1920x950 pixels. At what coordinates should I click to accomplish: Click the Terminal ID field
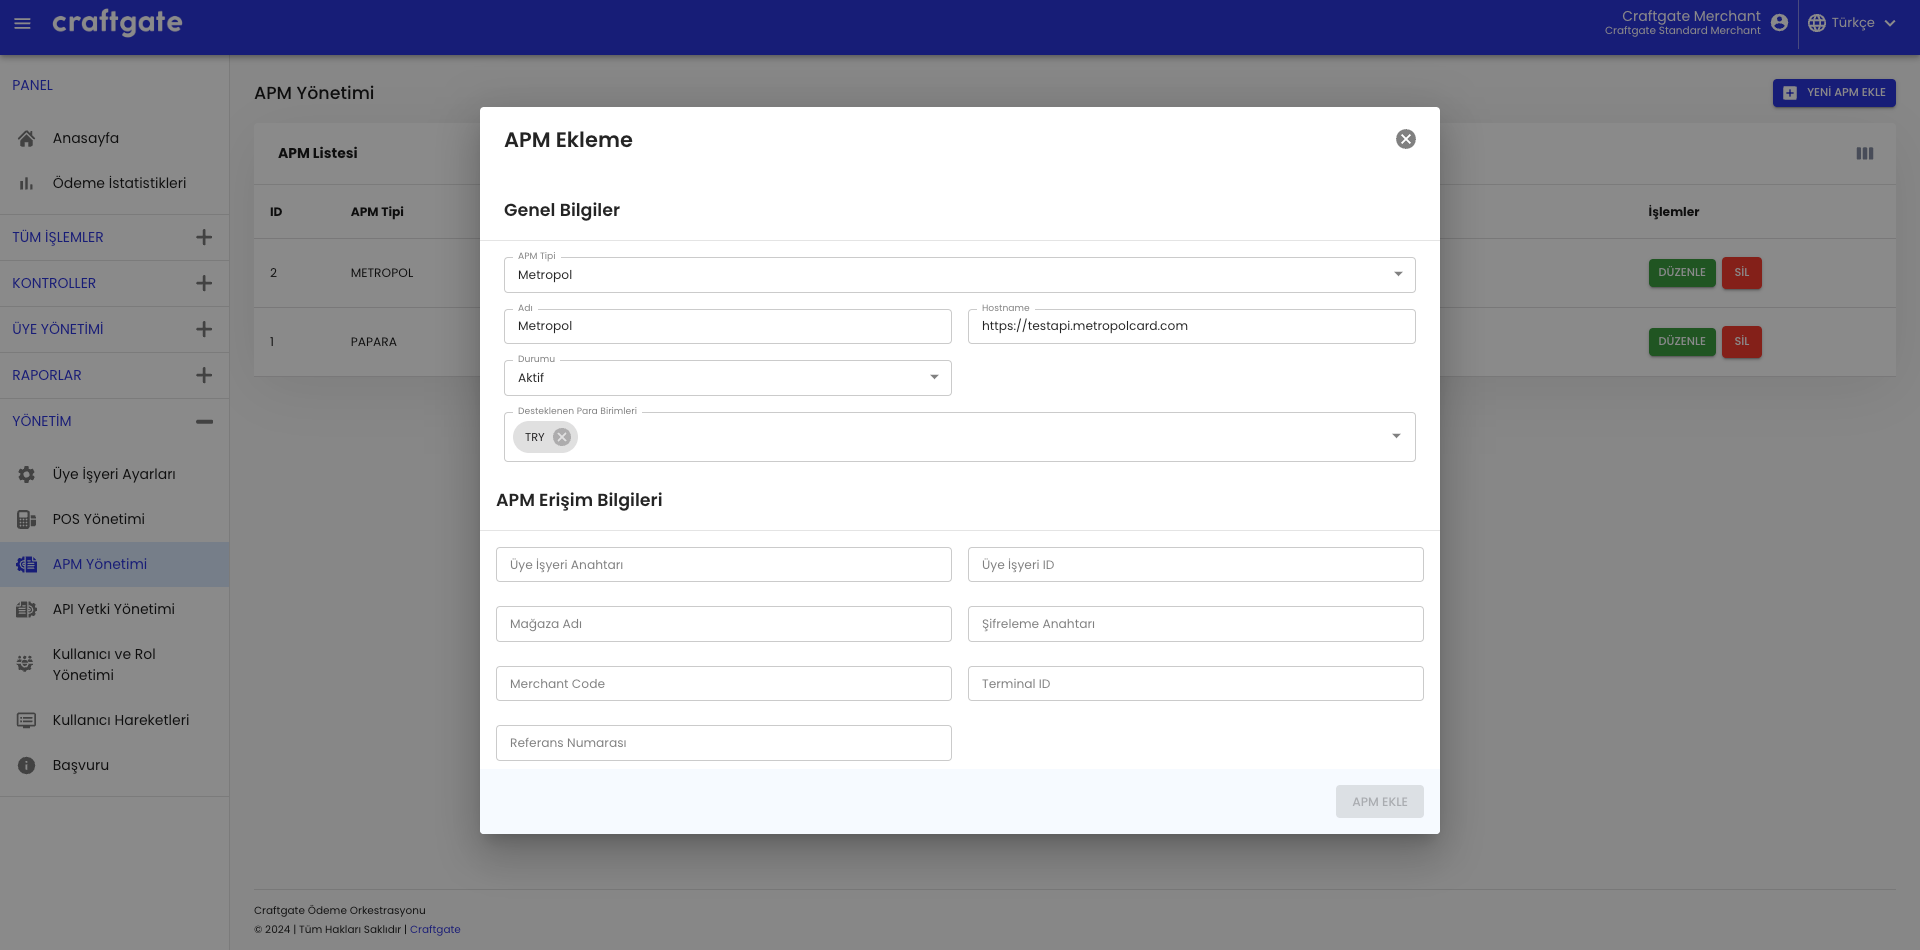point(1196,684)
